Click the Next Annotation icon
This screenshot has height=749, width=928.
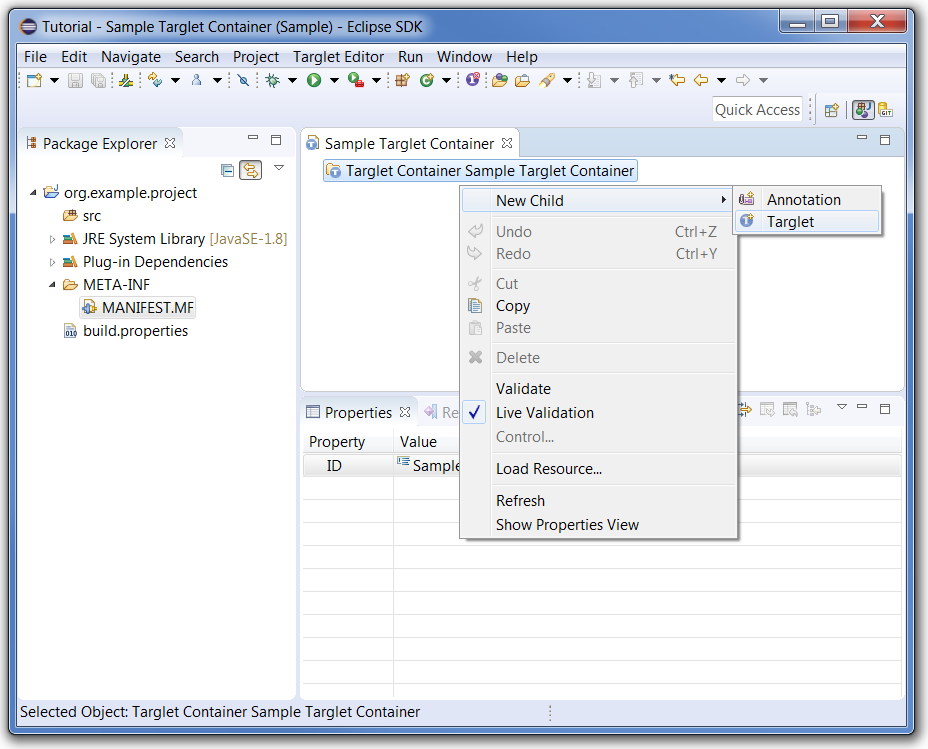(594, 80)
